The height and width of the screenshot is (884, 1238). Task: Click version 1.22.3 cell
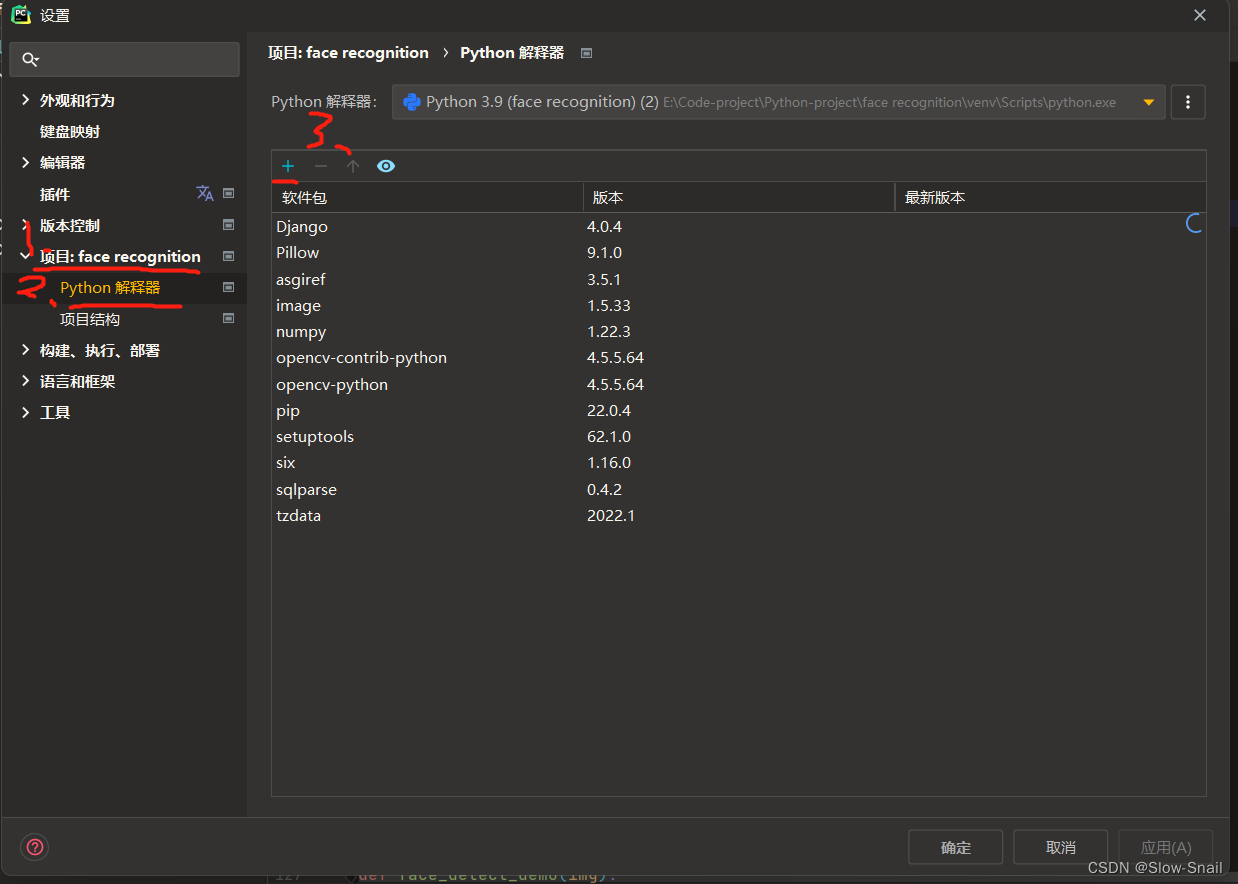(x=609, y=331)
